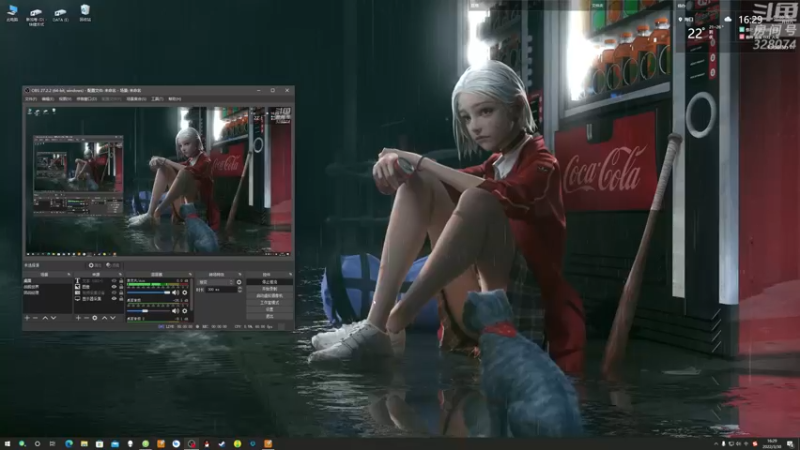Open the transition properties gear button

(x=239, y=282)
